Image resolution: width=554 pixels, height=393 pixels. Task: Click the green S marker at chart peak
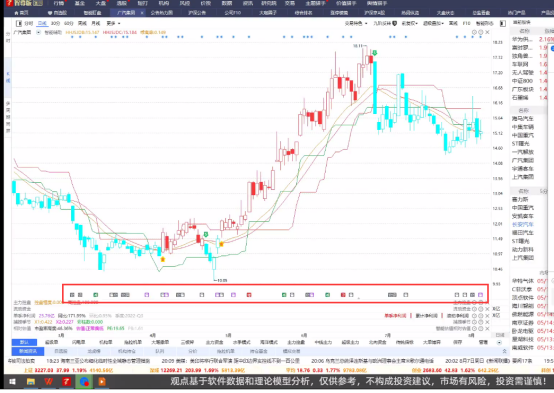point(375,53)
